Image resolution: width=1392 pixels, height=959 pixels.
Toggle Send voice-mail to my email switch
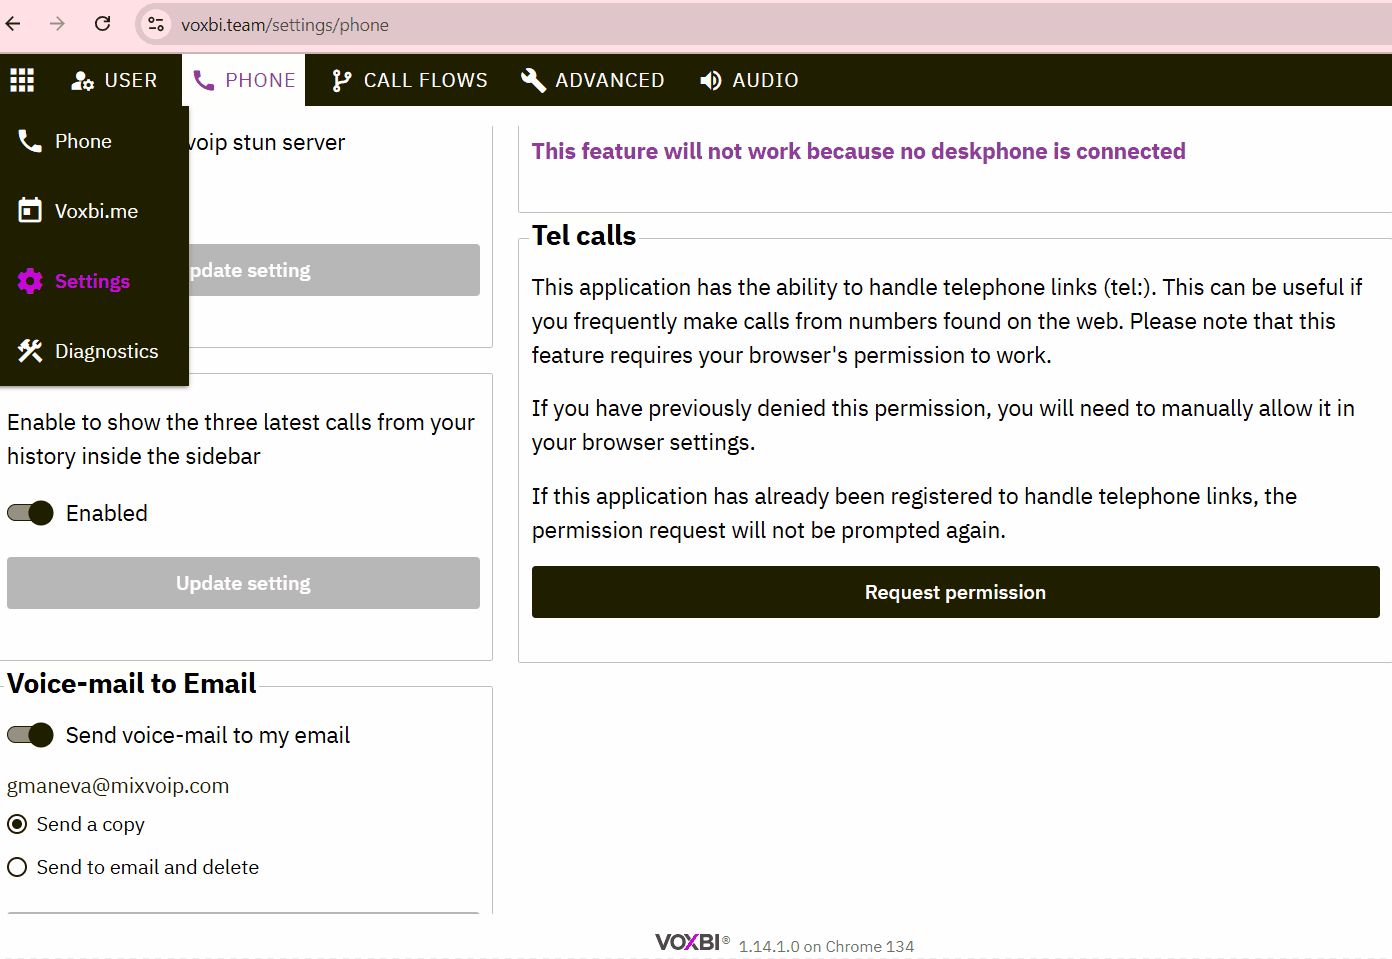tap(30, 735)
